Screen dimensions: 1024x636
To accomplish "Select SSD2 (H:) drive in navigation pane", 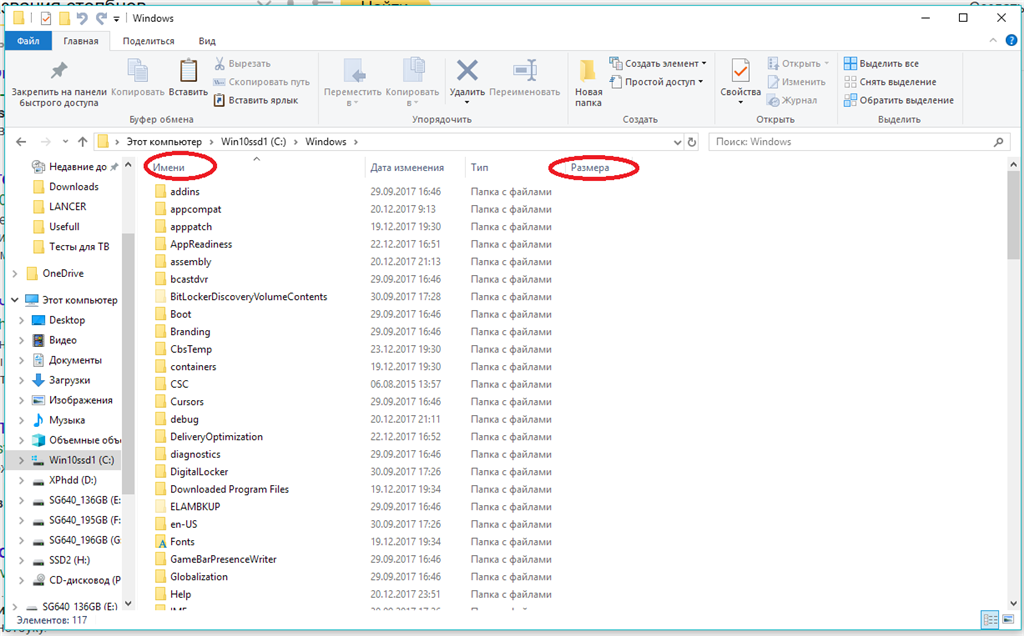I will 69,560.
